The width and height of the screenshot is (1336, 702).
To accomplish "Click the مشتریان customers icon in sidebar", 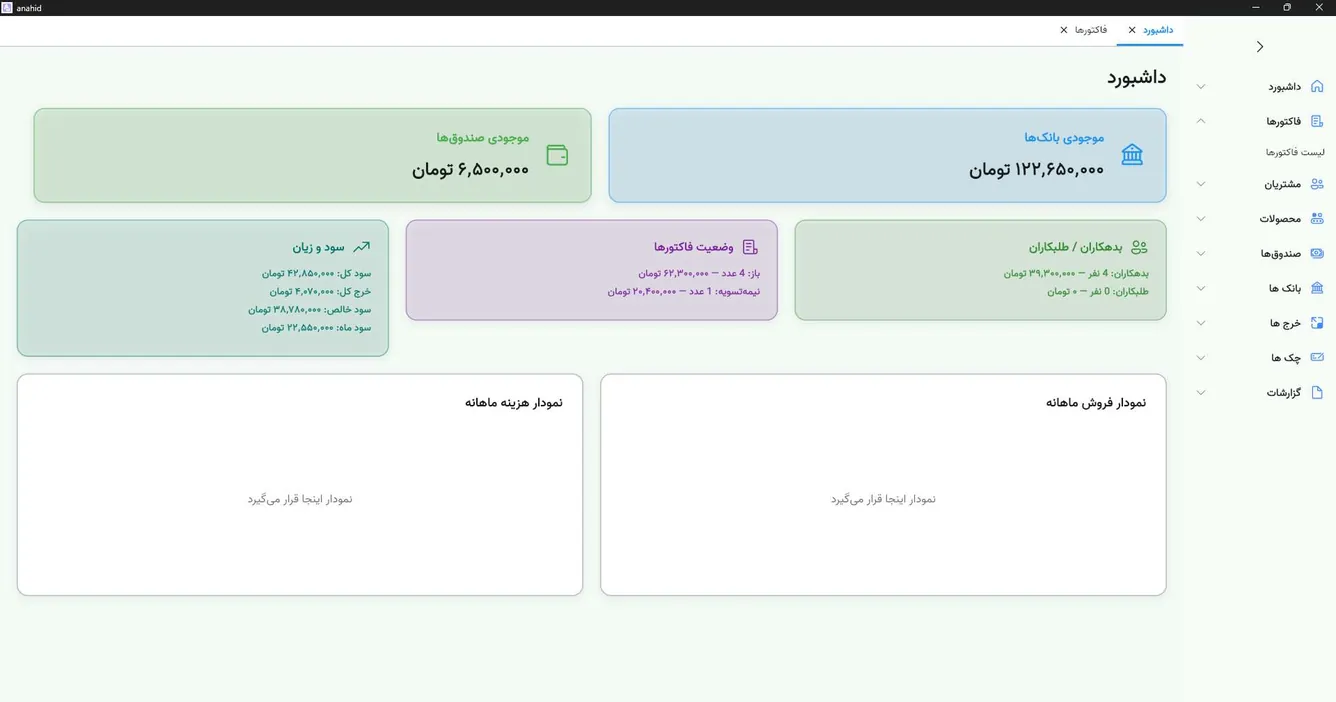I will [x=1317, y=184].
